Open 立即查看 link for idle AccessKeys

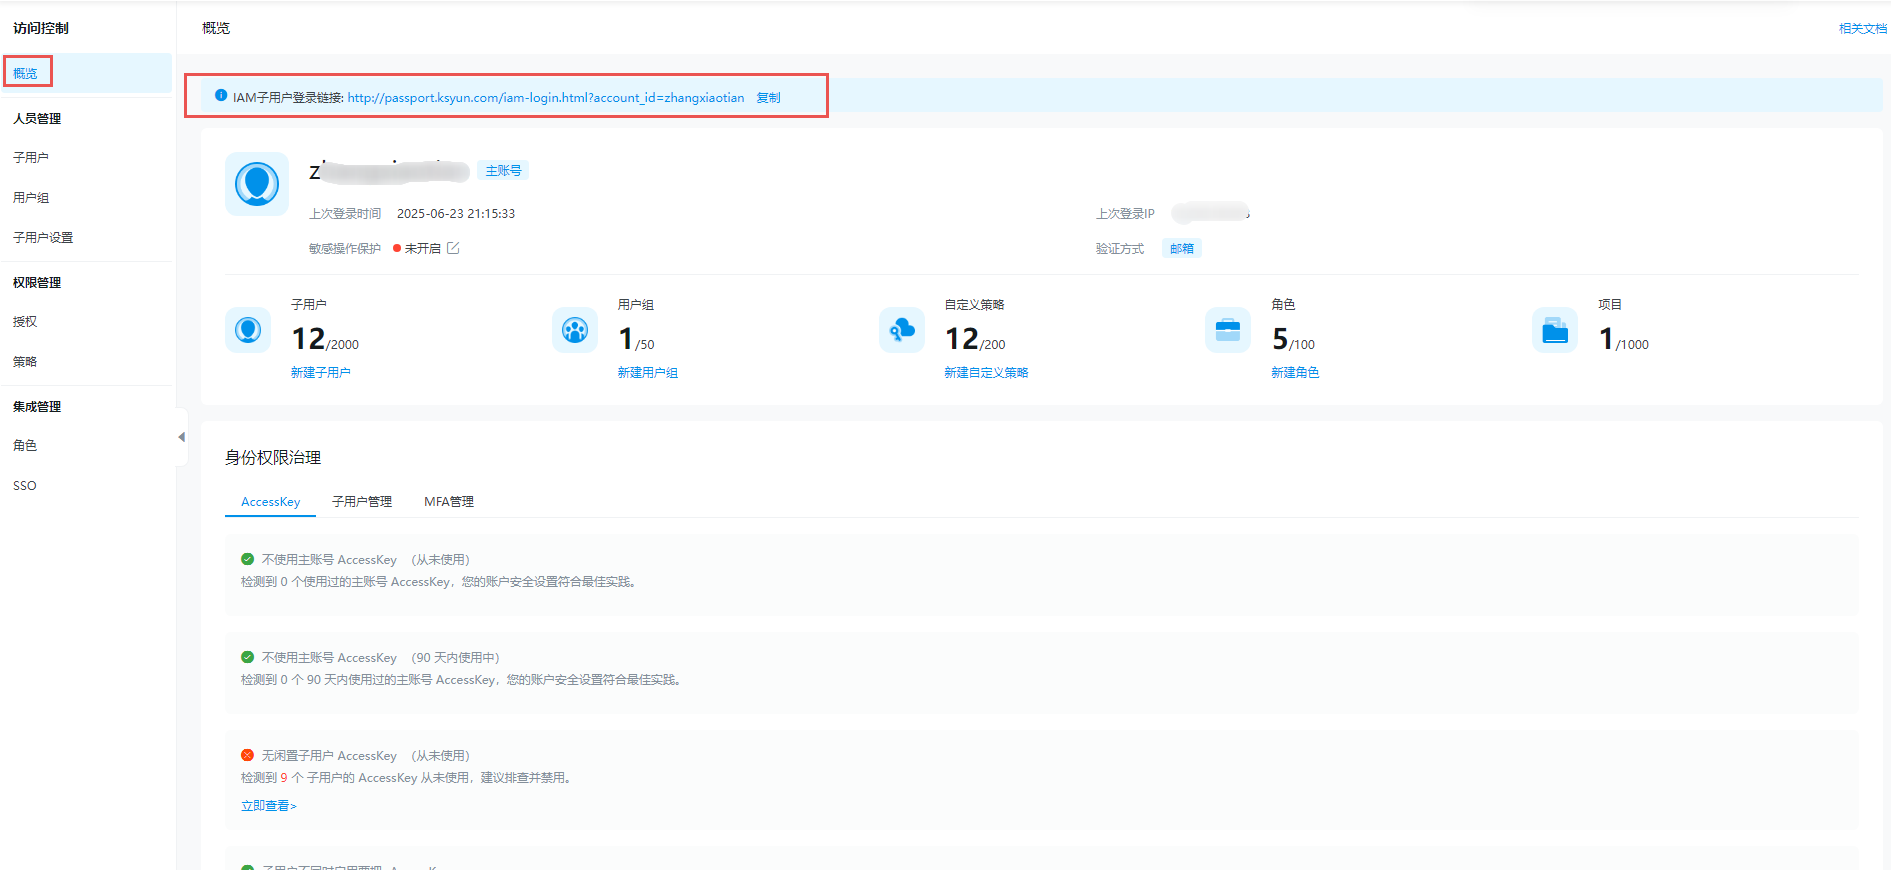point(268,806)
